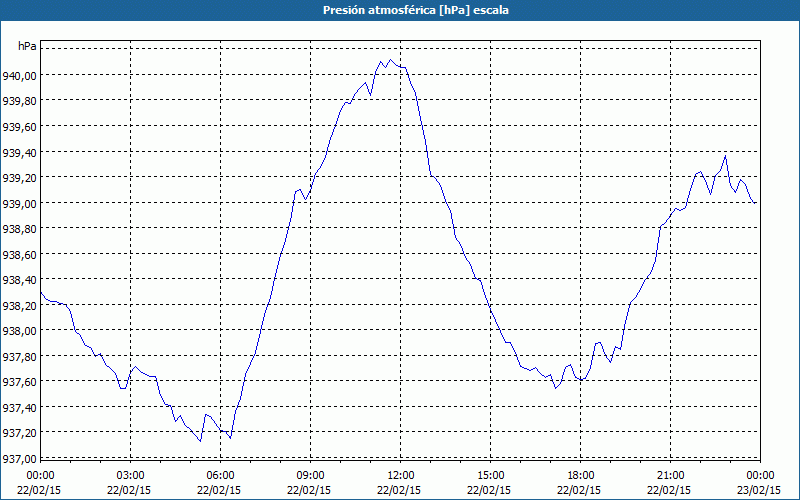
Task: Click the 939,00 y-axis value
Action: coord(19,204)
